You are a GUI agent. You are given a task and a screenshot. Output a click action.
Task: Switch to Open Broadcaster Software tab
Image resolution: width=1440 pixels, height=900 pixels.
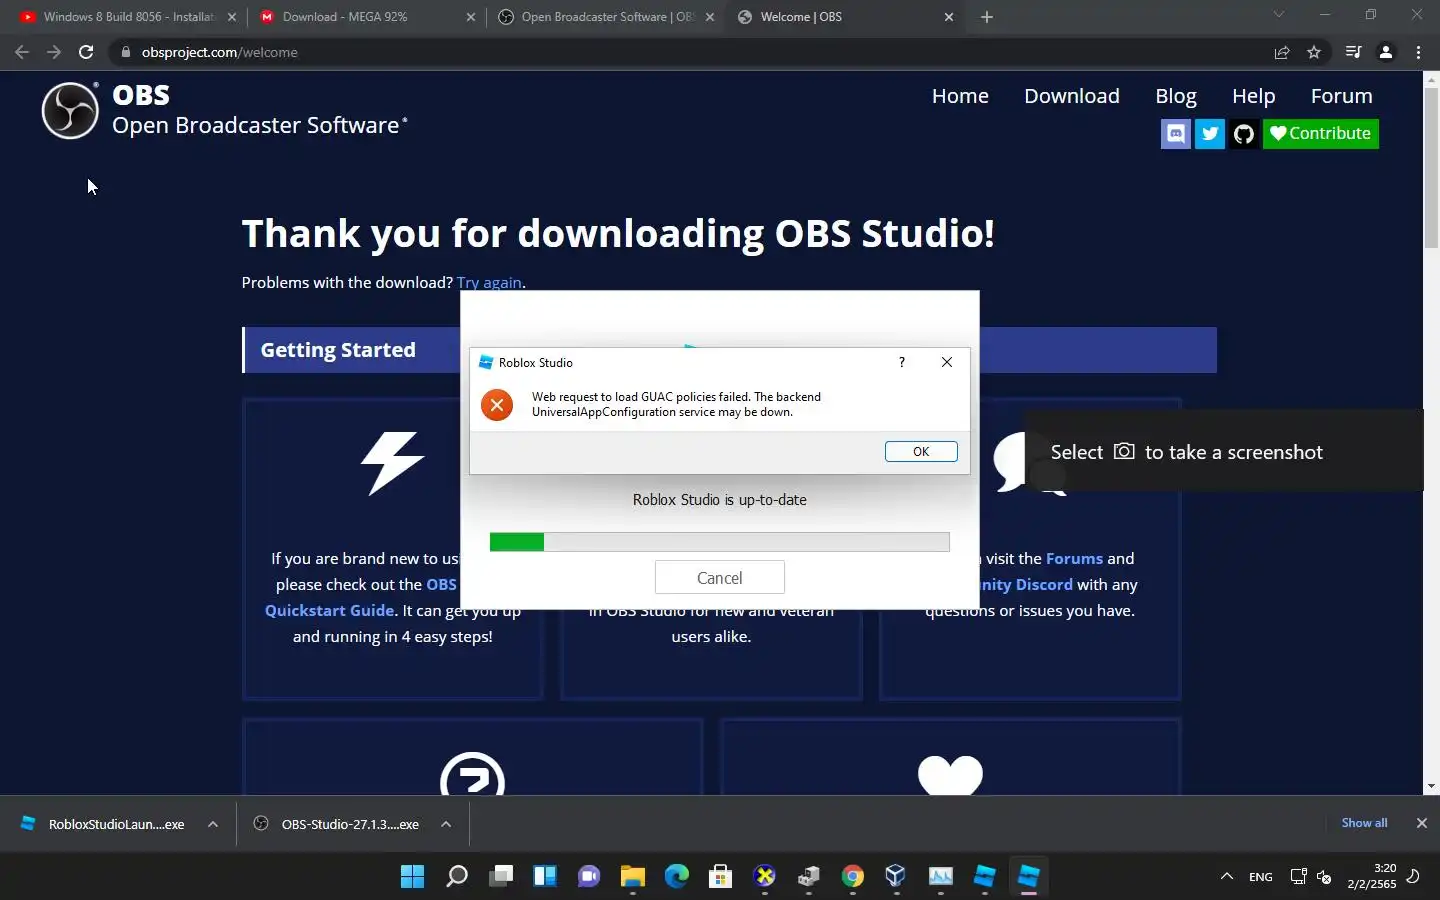click(x=606, y=17)
